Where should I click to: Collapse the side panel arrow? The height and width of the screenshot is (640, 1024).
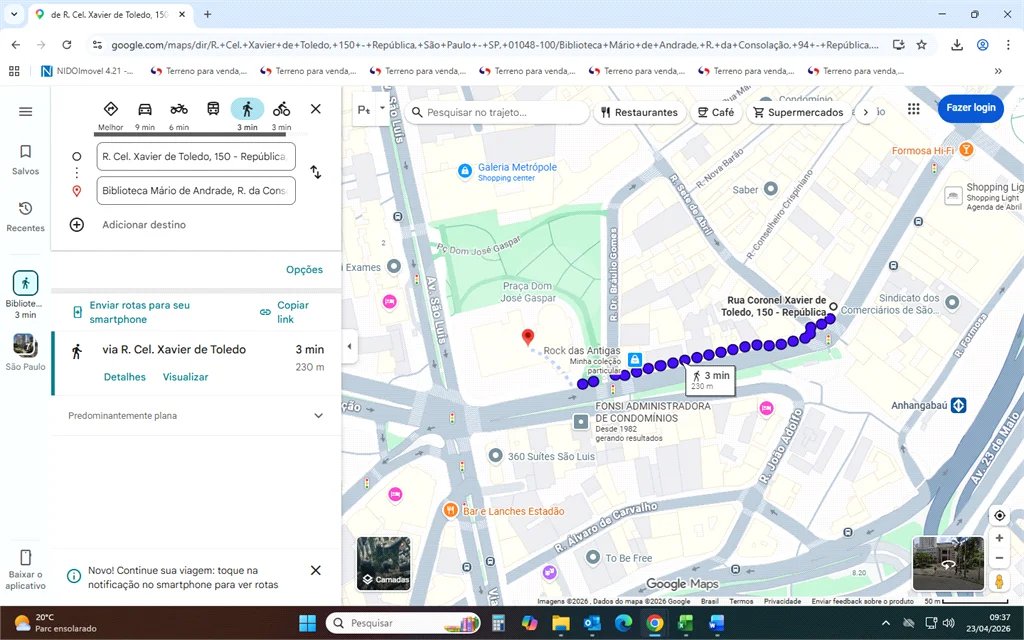tap(349, 346)
